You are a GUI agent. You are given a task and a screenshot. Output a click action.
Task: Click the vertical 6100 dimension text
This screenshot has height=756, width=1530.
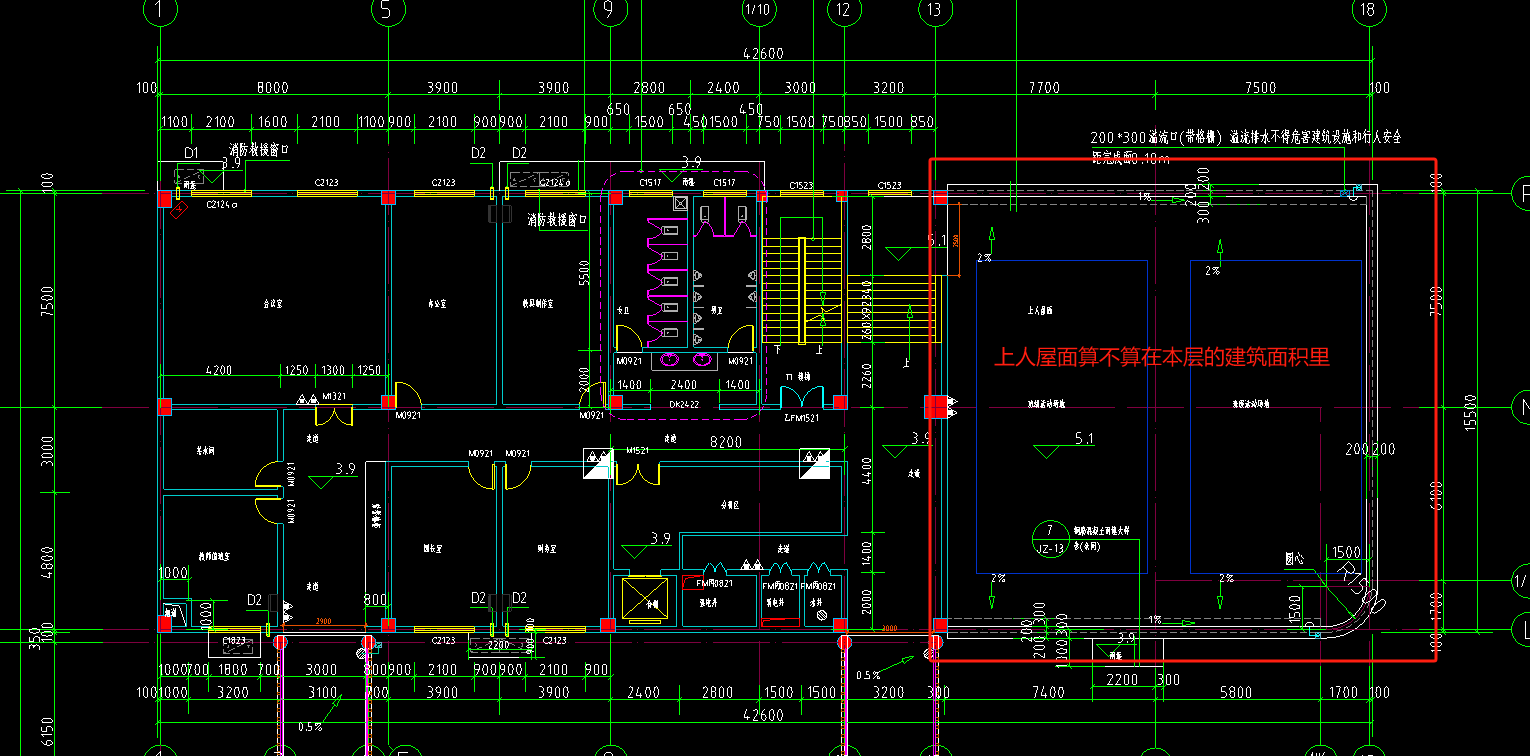click(x=1437, y=496)
